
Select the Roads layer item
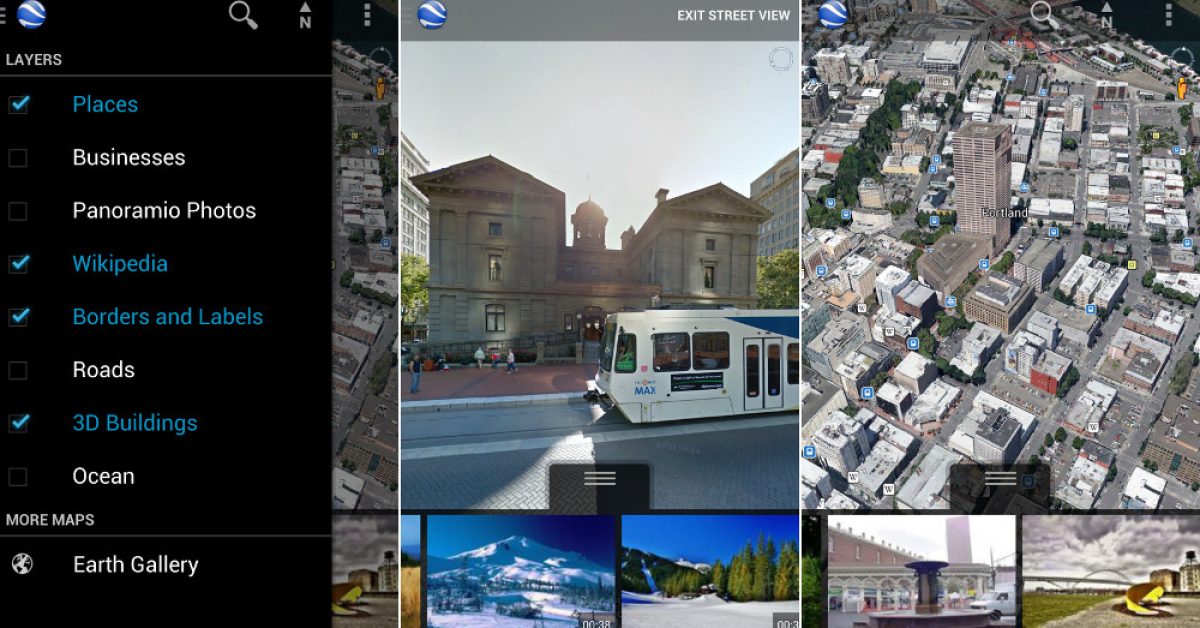coord(103,370)
